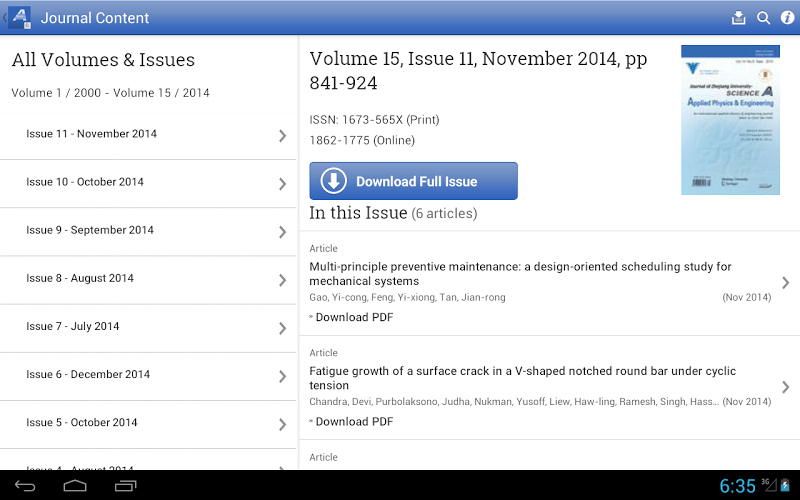Select Issue 10 - October 2014
800x500 pixels.
(149, 183)
